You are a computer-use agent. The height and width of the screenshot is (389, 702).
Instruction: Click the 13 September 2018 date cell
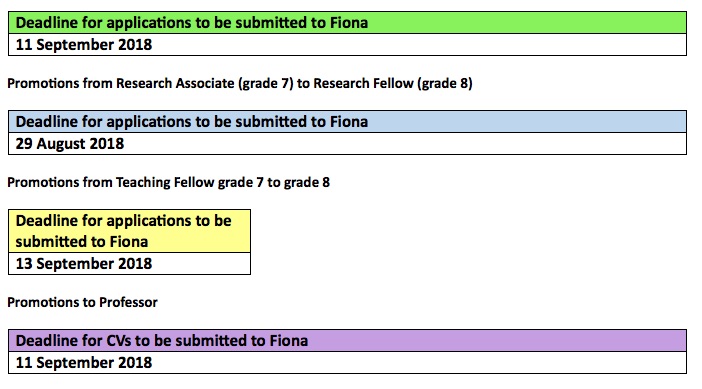129,264
